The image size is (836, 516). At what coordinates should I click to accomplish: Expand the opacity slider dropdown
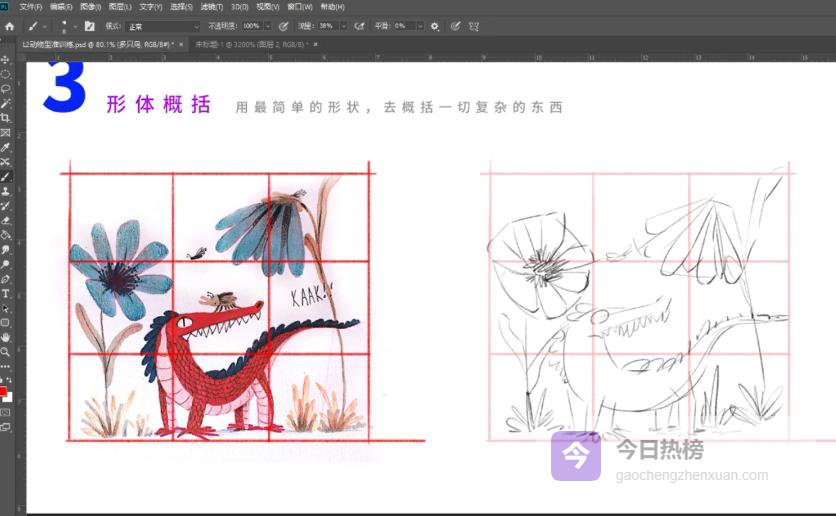266,26
